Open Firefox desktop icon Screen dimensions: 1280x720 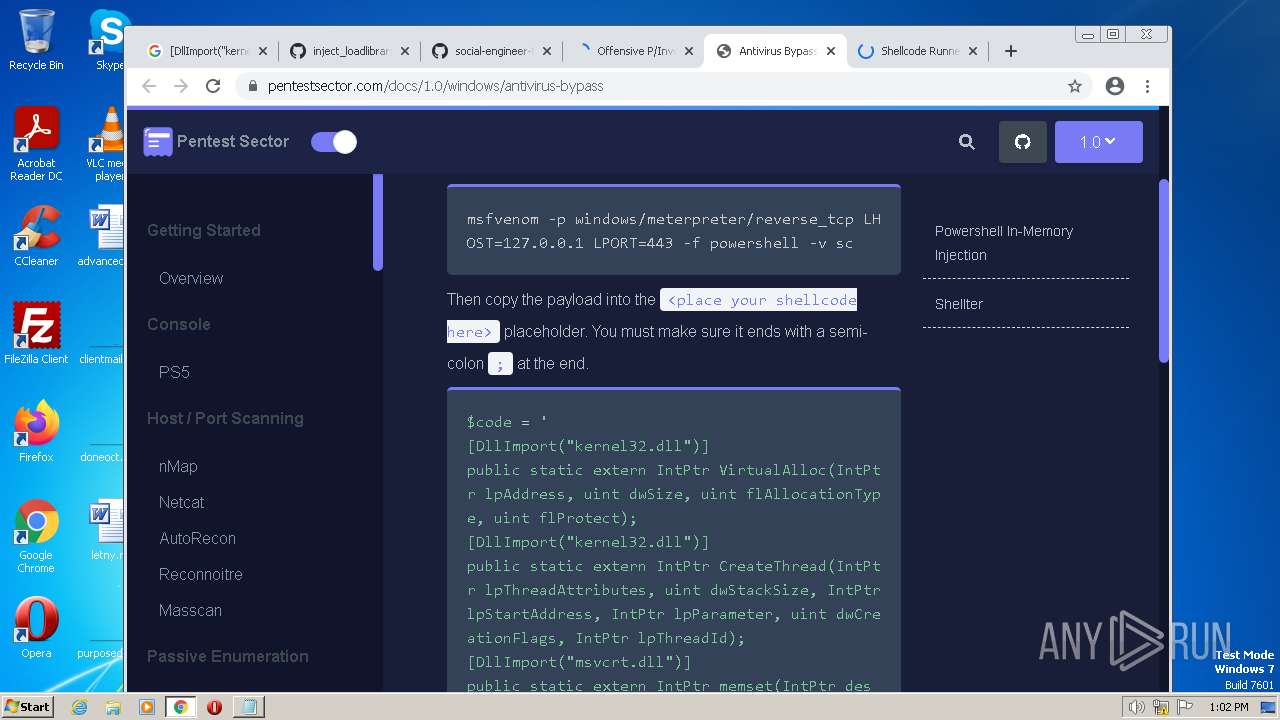click(36, 432)
